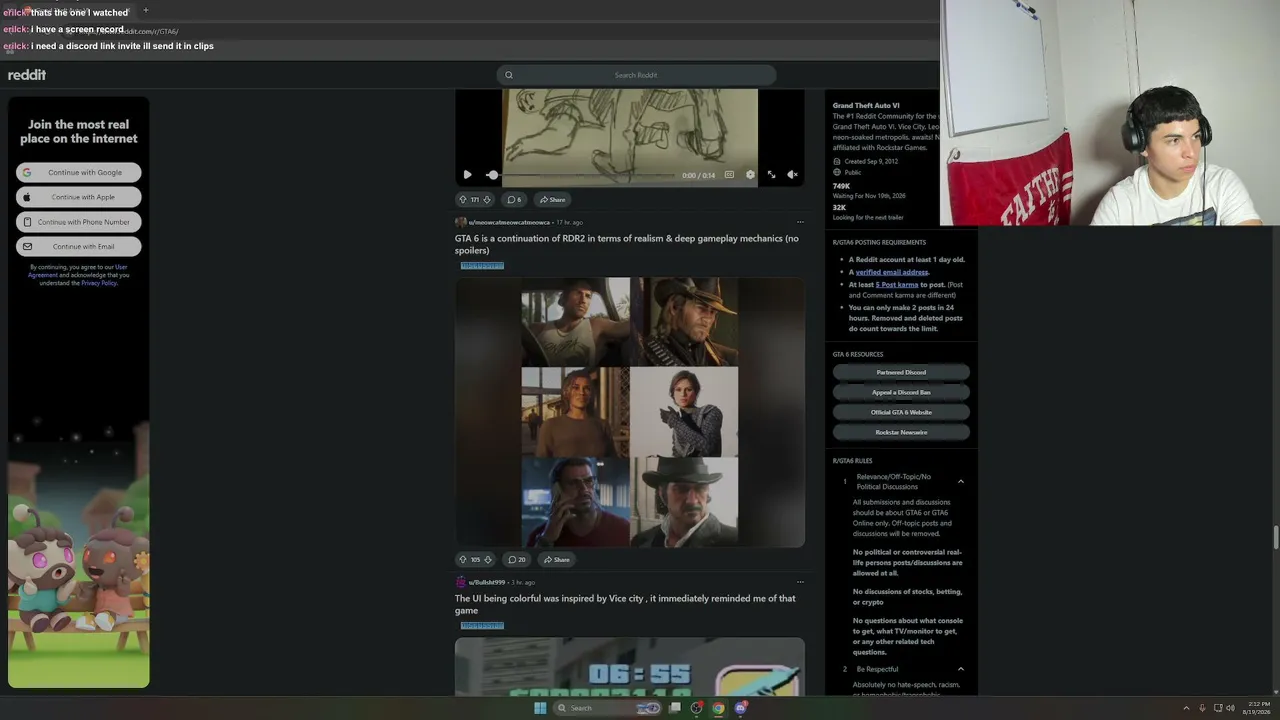View the Vice City UI screenshot image
The image size is (1280, 720).
click(x=630, y=666)
